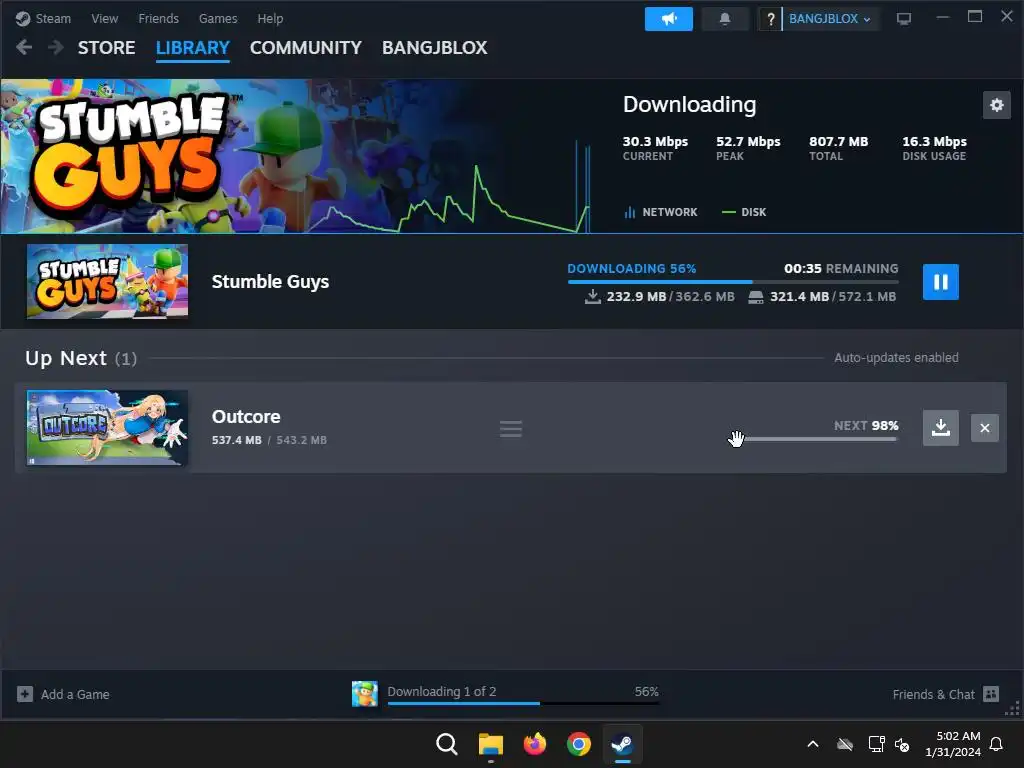Click the Steam taskbar icon
This screenshot has height=768, width=1024.
[622, 744]
